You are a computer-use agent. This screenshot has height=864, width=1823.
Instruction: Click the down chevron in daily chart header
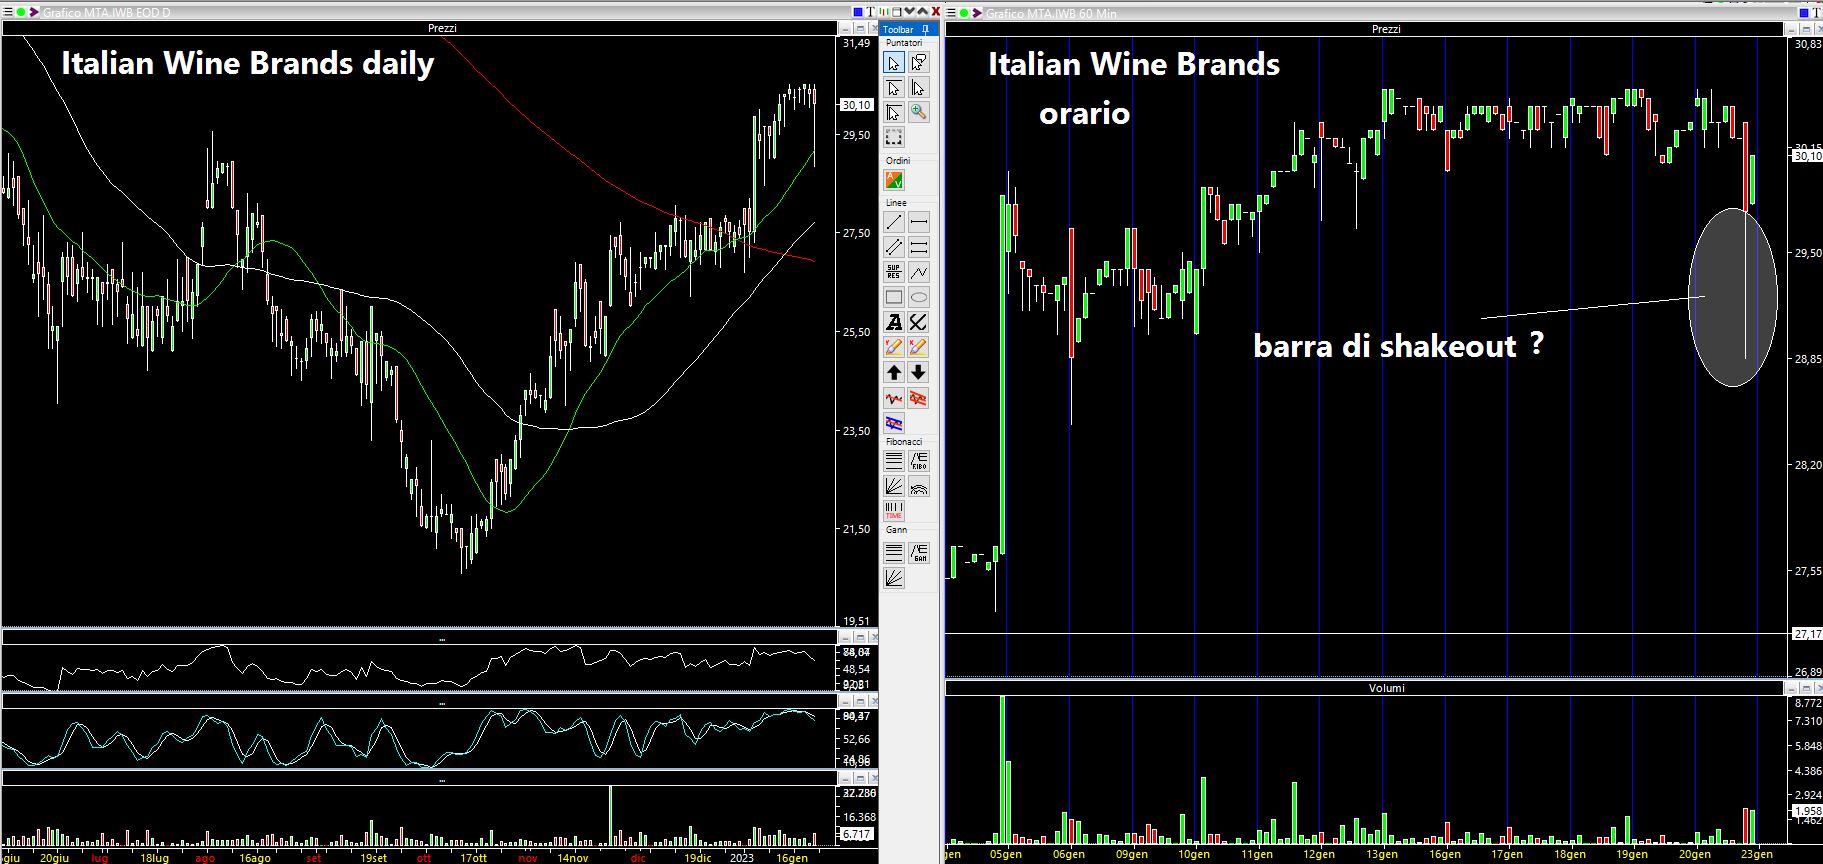point(909,12)
